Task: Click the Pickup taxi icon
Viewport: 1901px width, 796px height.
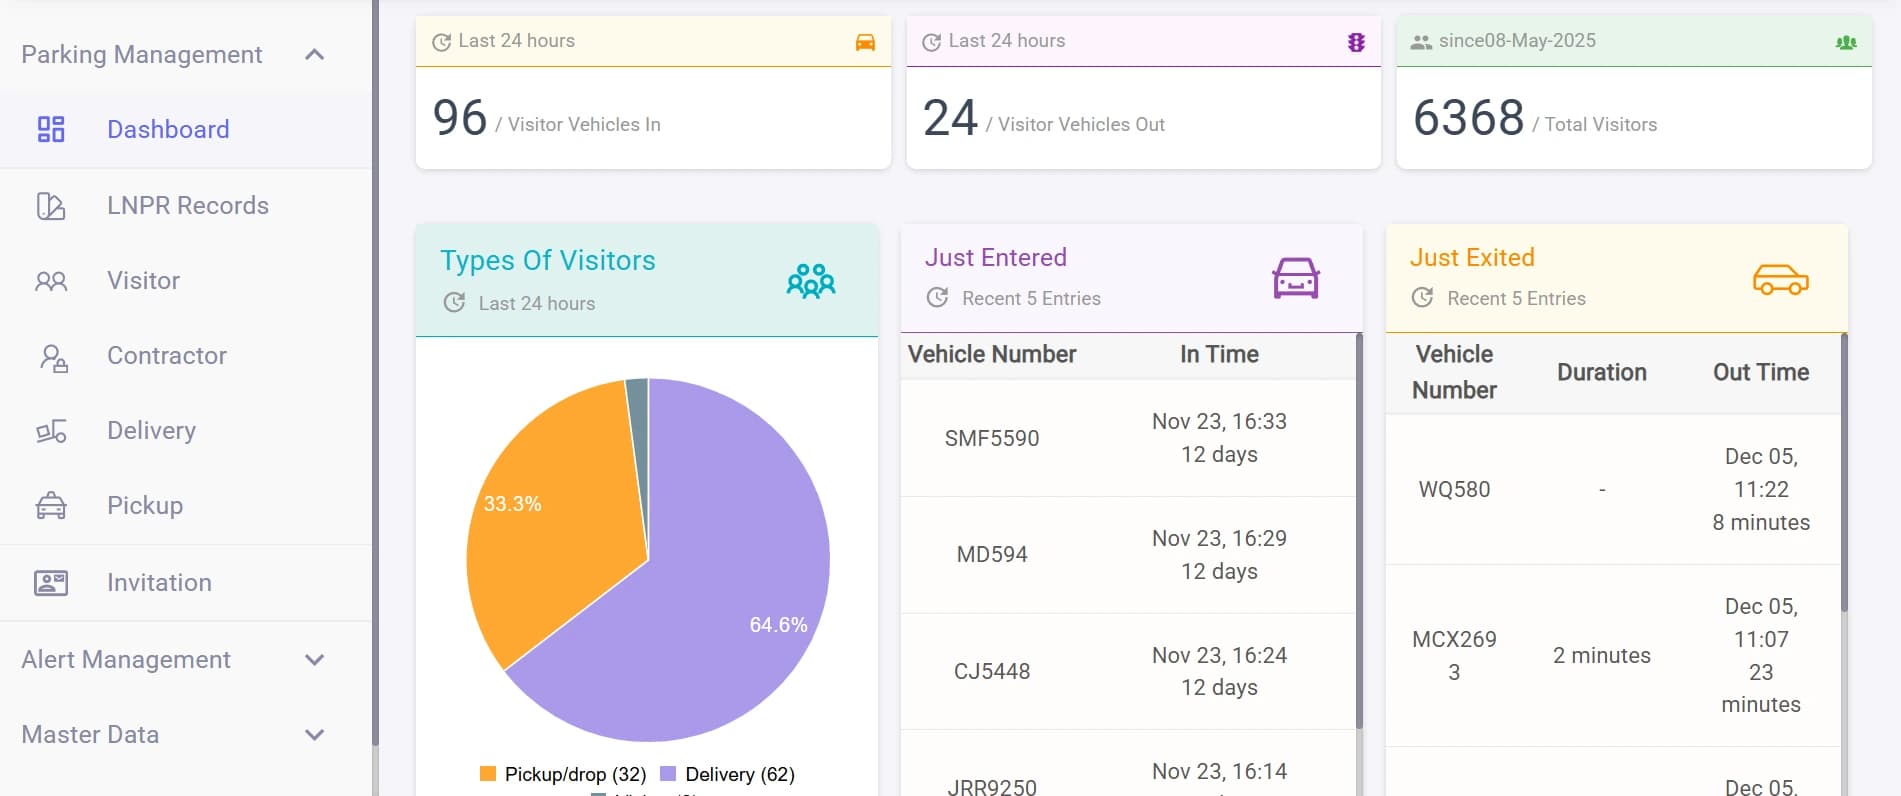Action: click(51, 506)
